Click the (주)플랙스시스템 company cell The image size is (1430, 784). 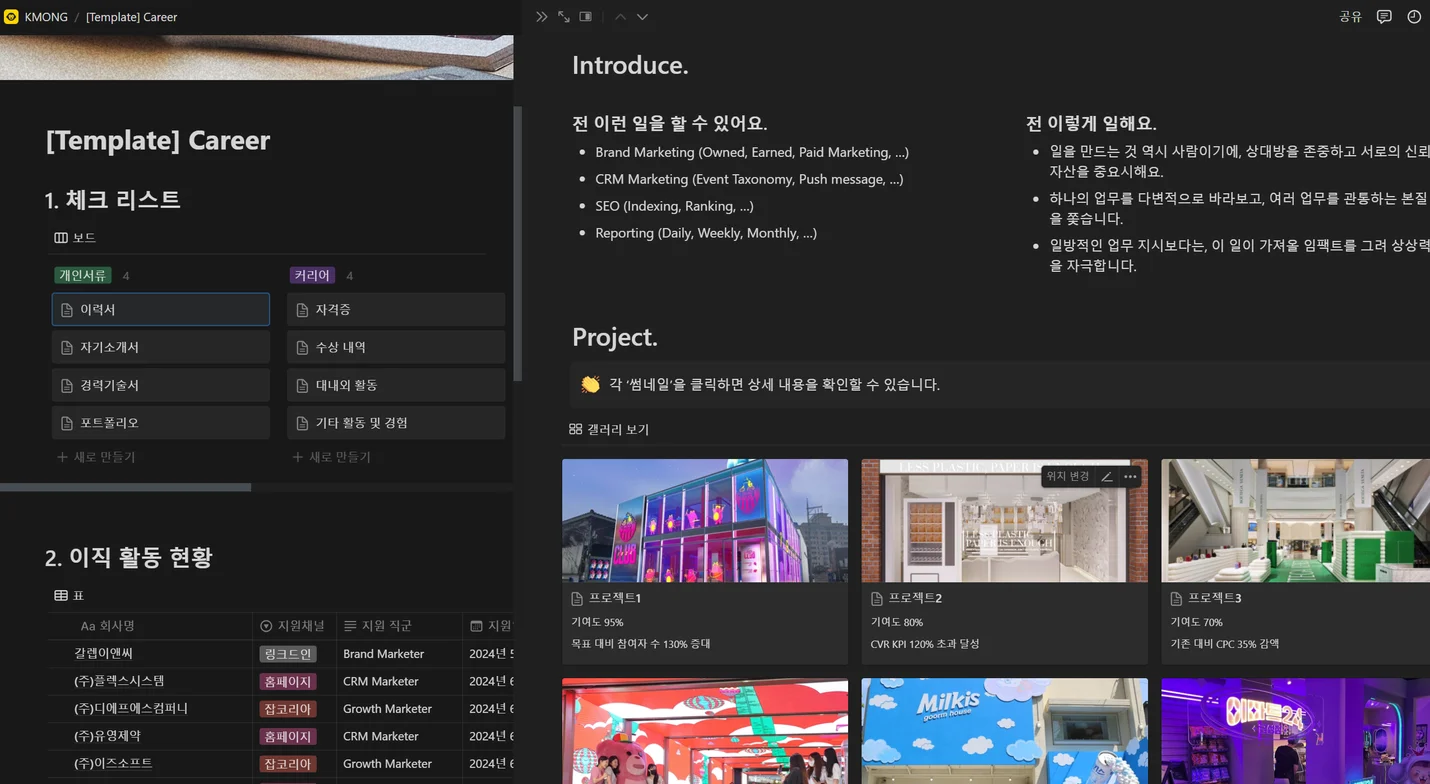tap(150, 681)
